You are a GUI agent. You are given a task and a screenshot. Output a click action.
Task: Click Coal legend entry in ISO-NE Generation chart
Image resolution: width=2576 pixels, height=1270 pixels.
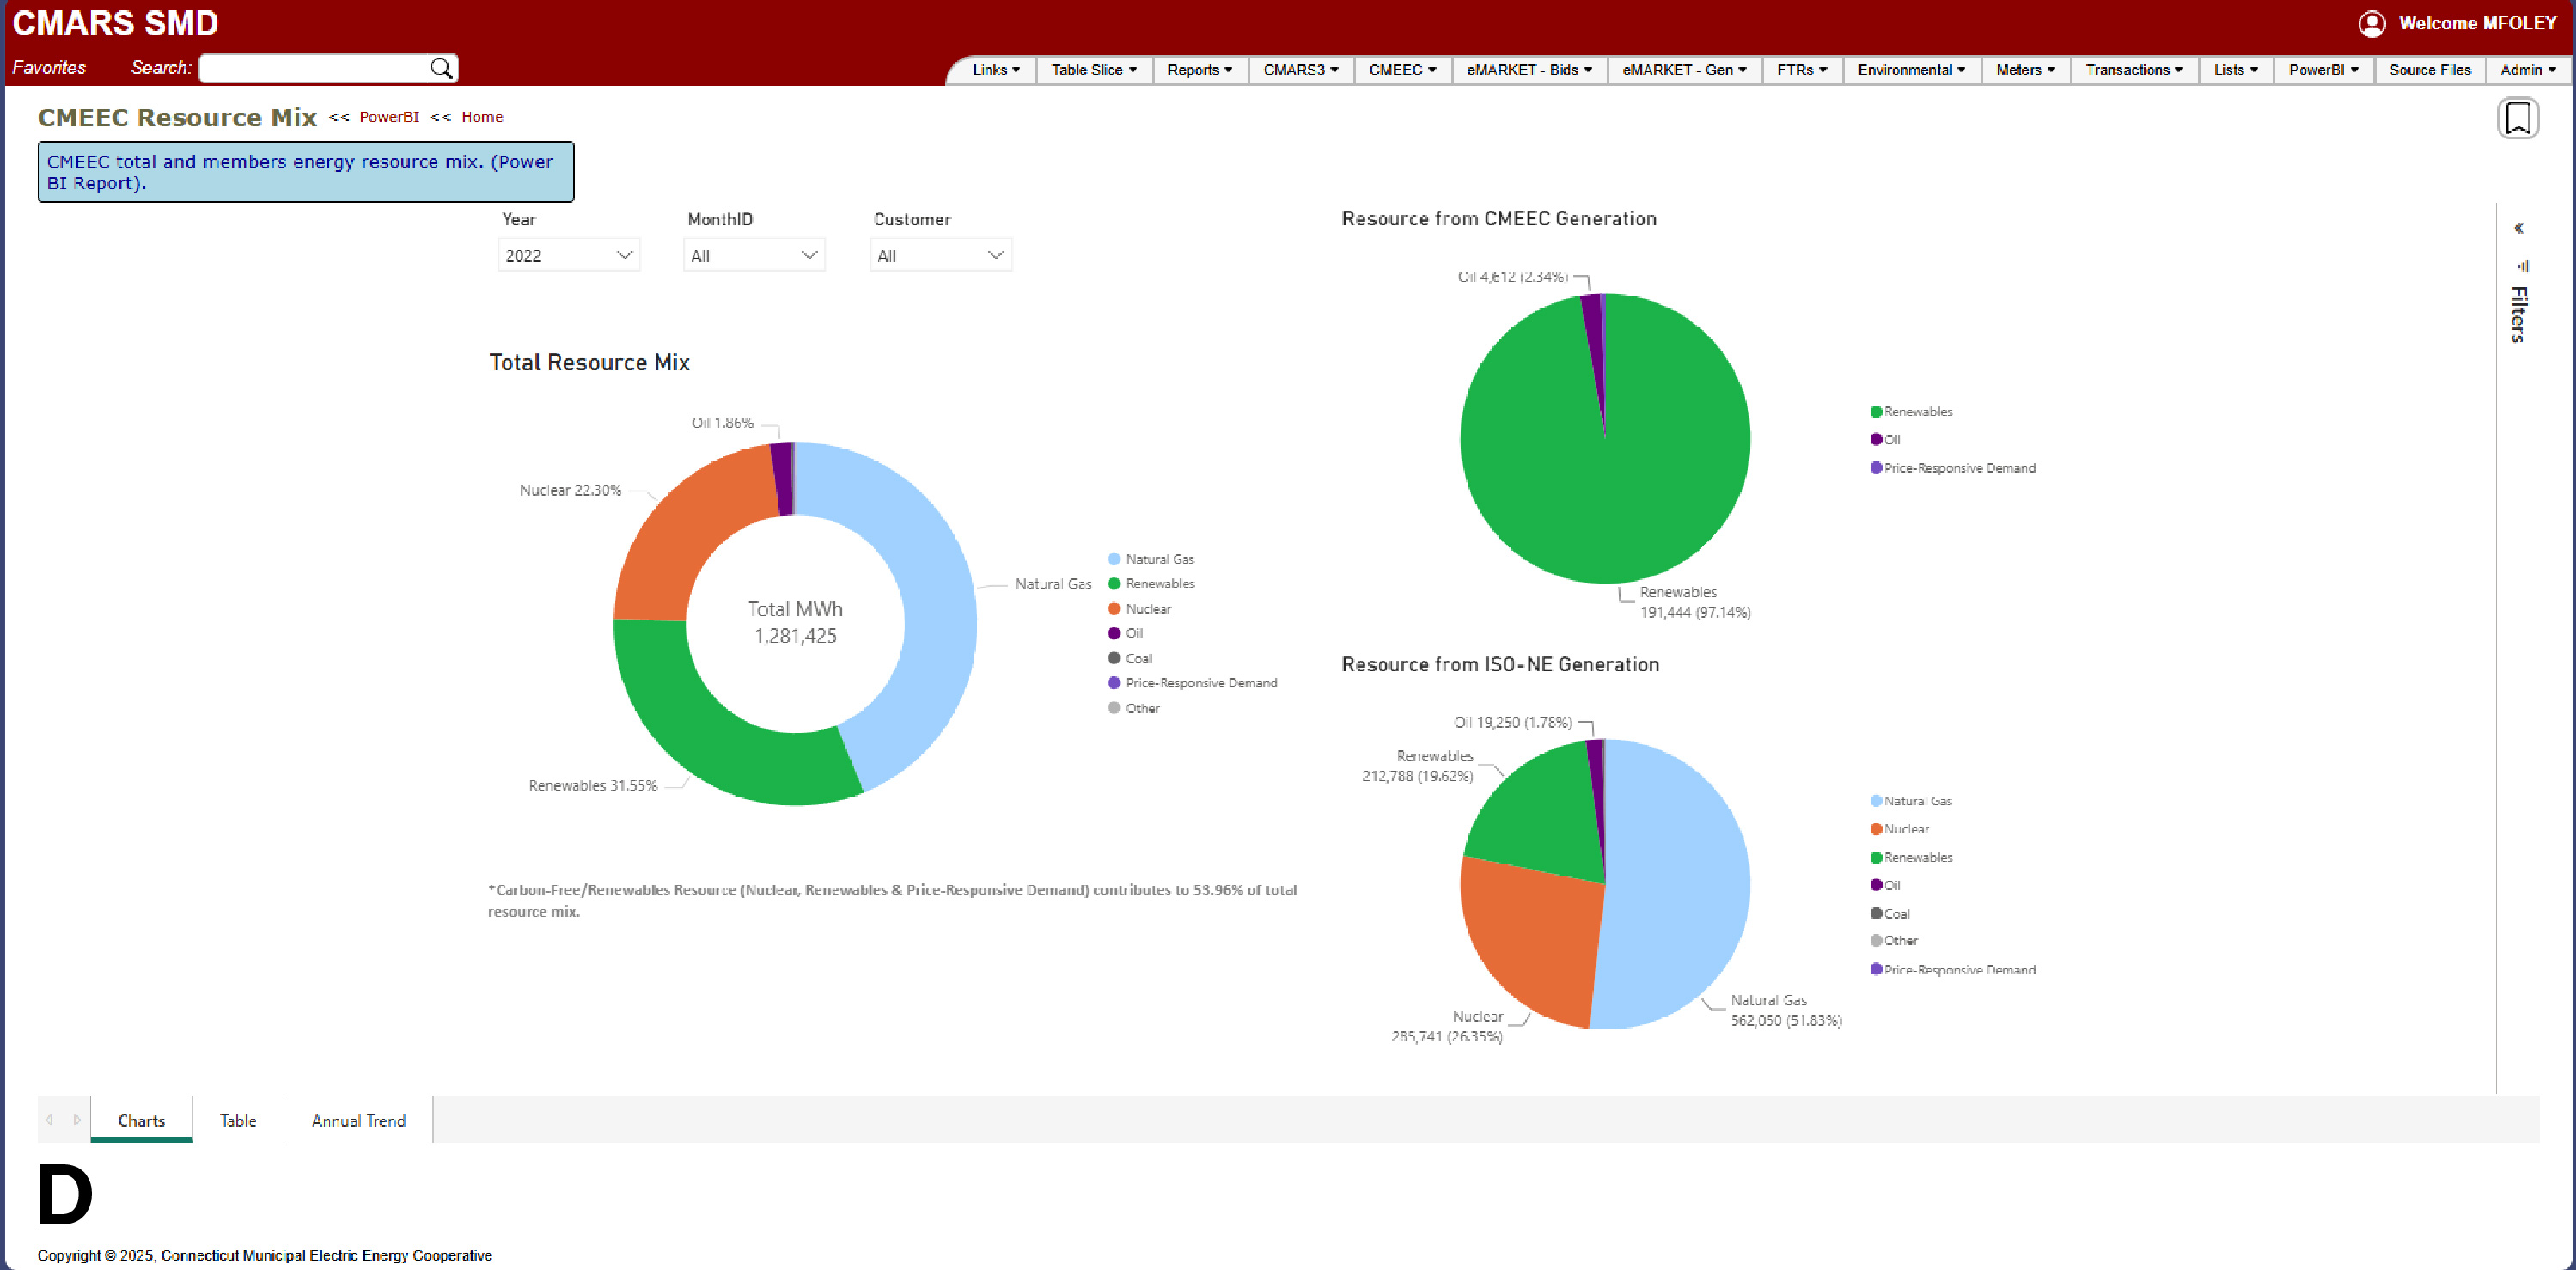1890,913
